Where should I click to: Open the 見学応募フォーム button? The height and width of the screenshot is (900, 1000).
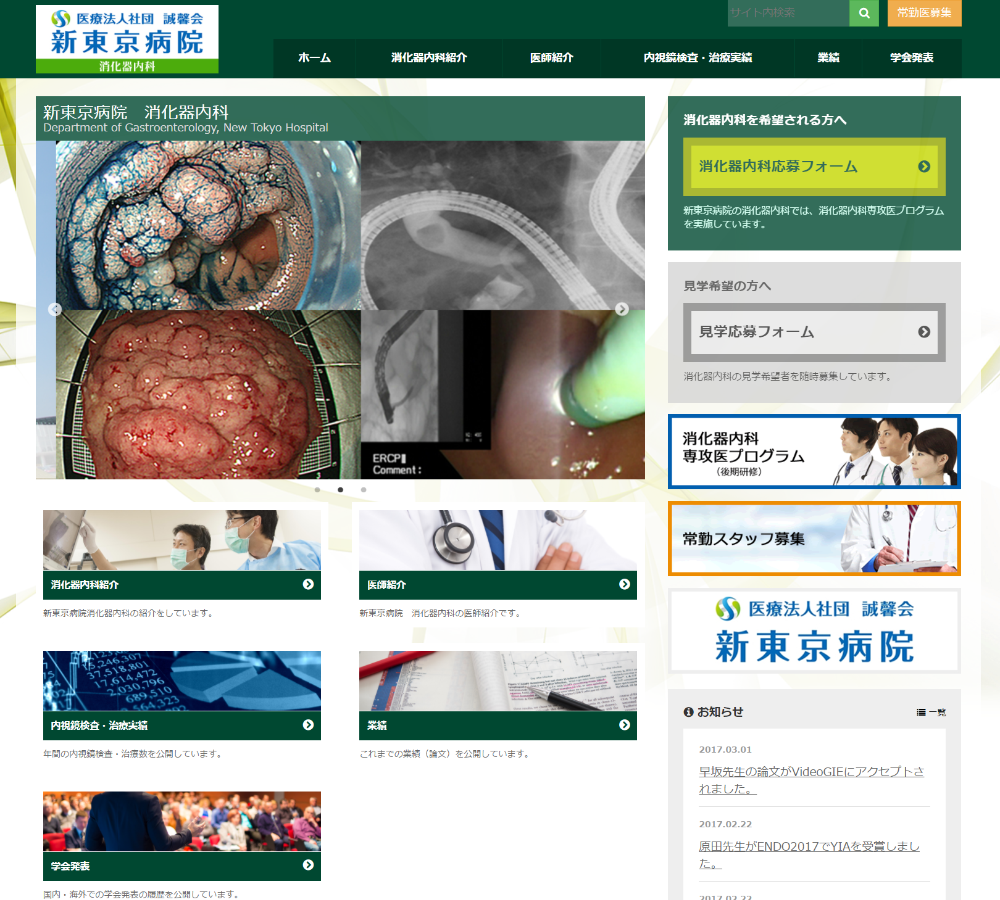814,332
